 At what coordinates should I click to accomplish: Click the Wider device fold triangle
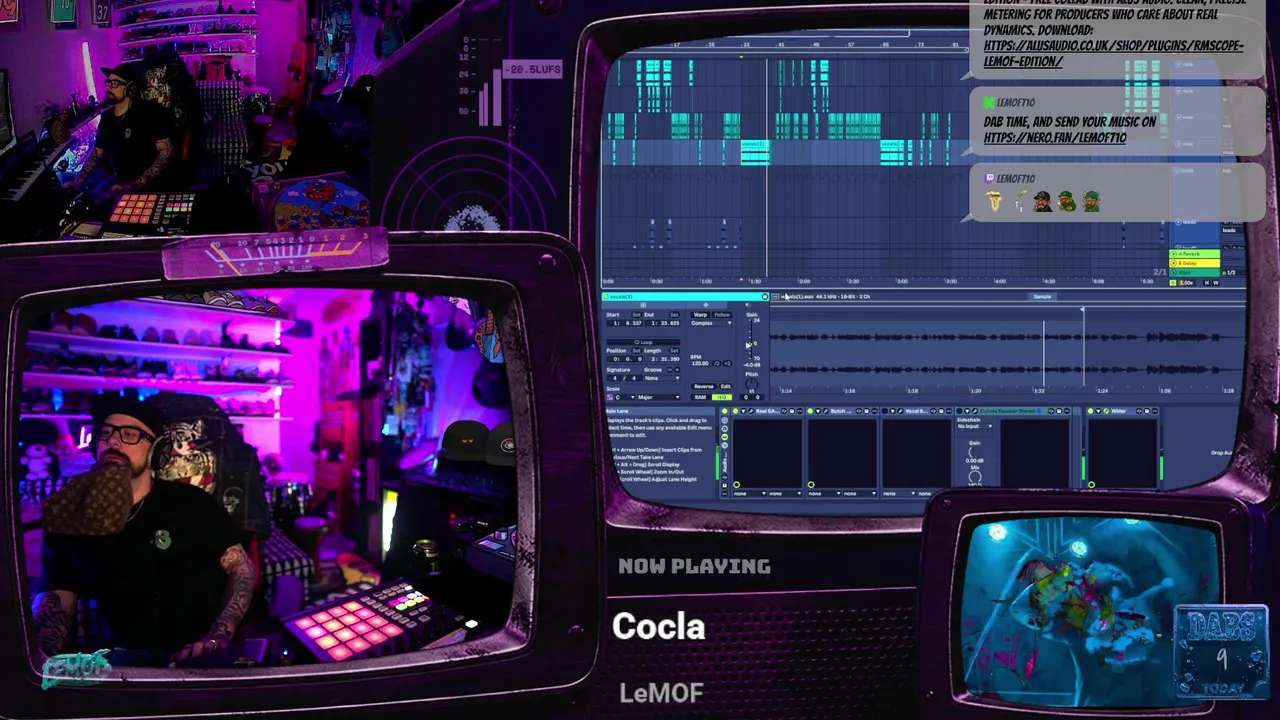(1098, 411)
